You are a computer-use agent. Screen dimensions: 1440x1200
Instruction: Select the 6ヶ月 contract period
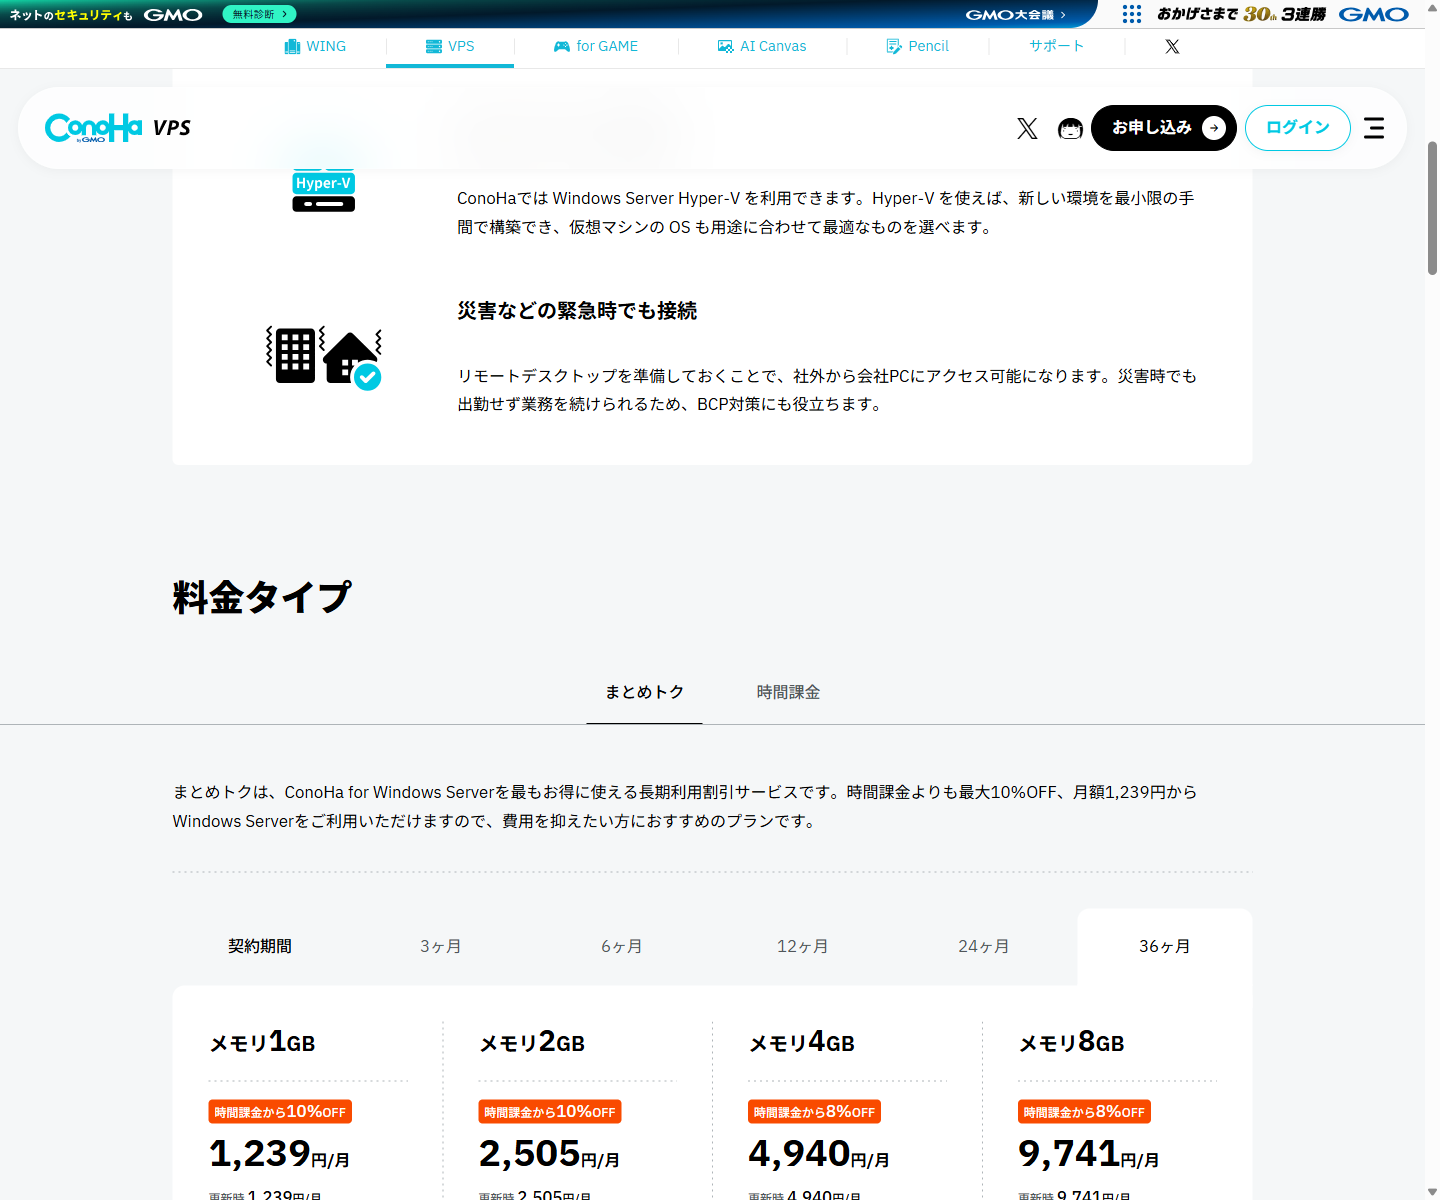(622, 946)
